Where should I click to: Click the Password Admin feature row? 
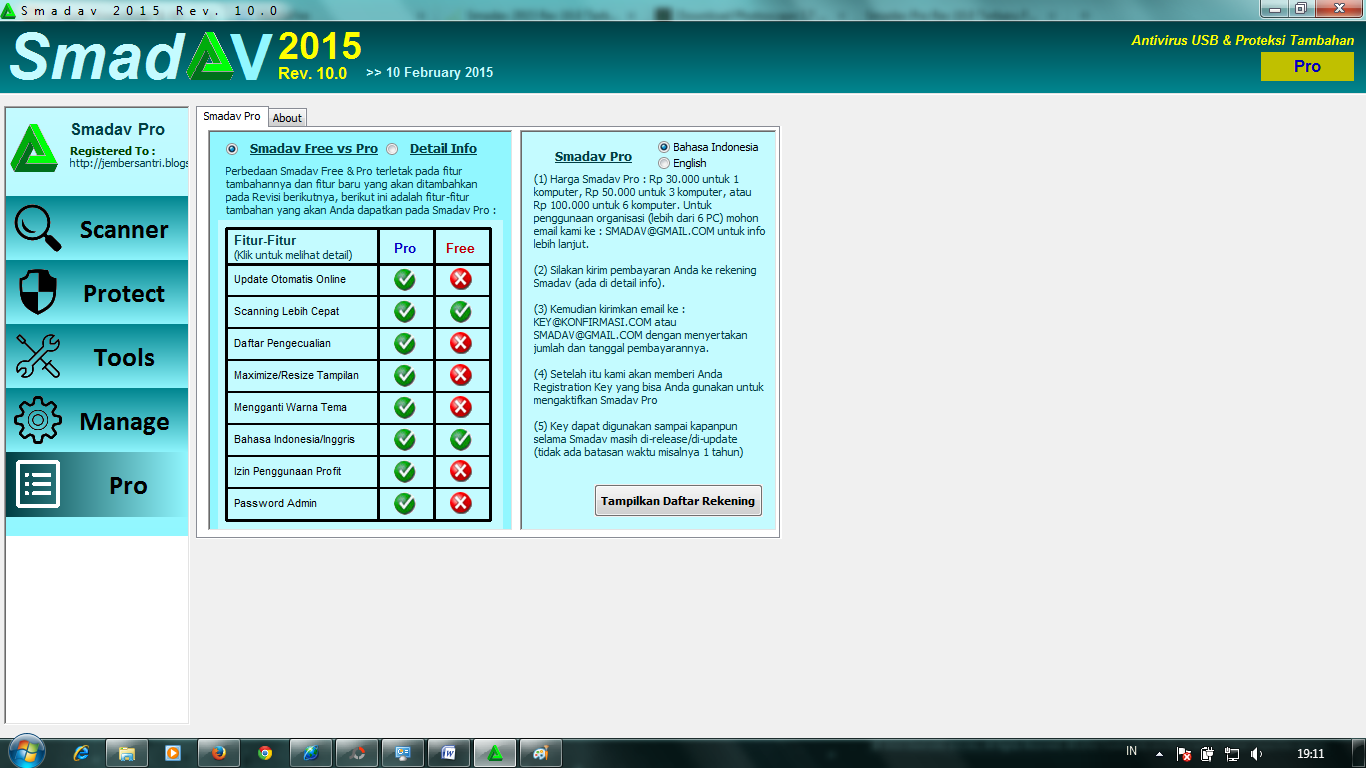click(x=302, y=503)
